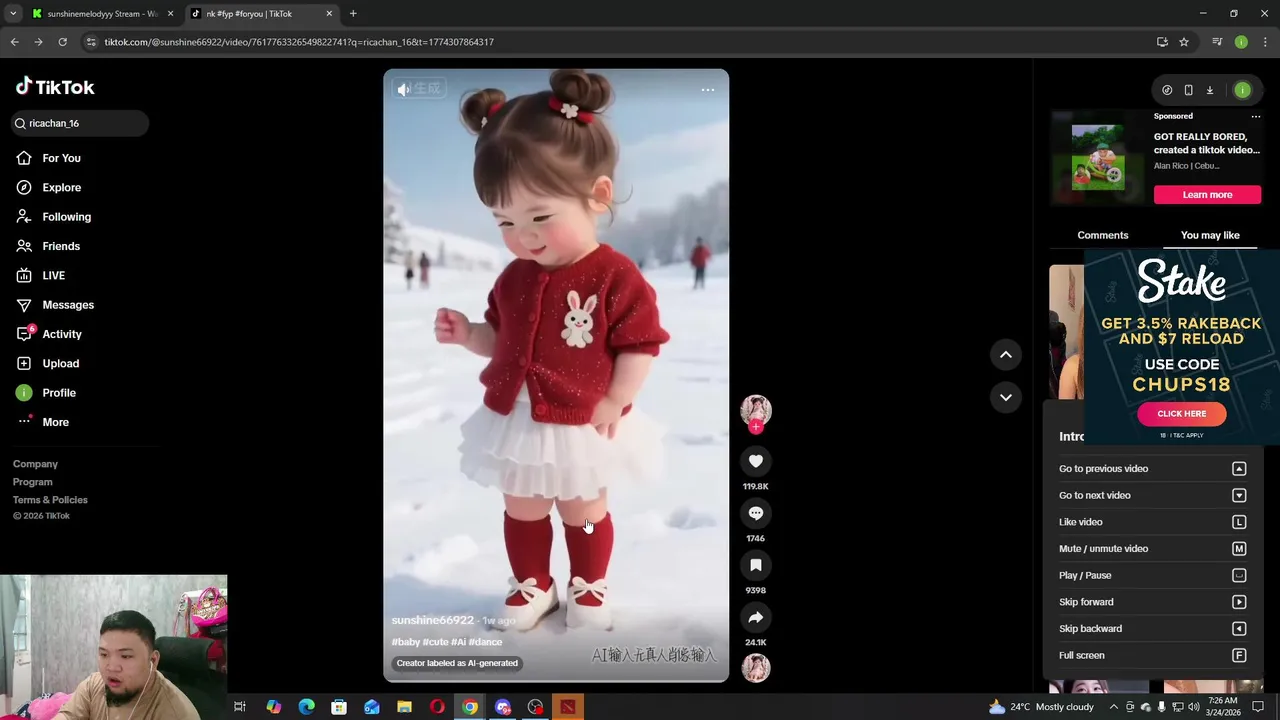Open the Opera browser taskbar icon
The height and width of the screenshot is (720, 1280).
(x=437, y=707)
